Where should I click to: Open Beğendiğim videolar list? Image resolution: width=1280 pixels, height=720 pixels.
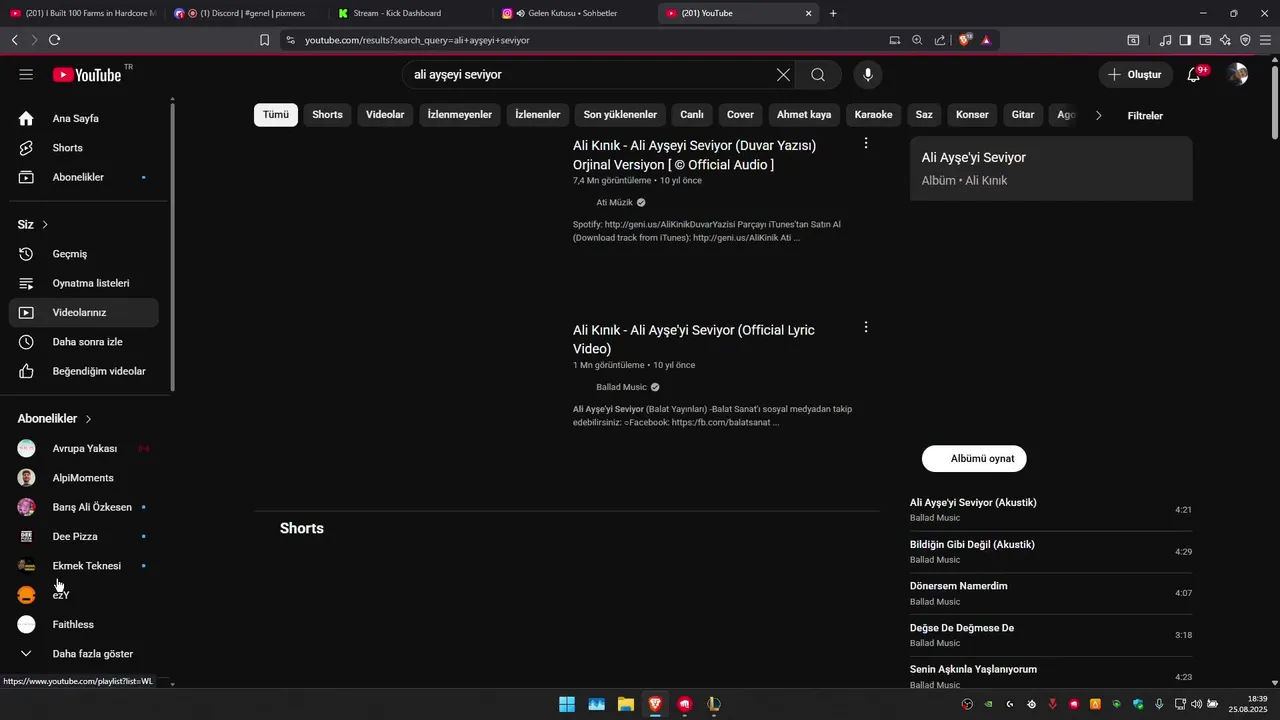tap(83, 371)
